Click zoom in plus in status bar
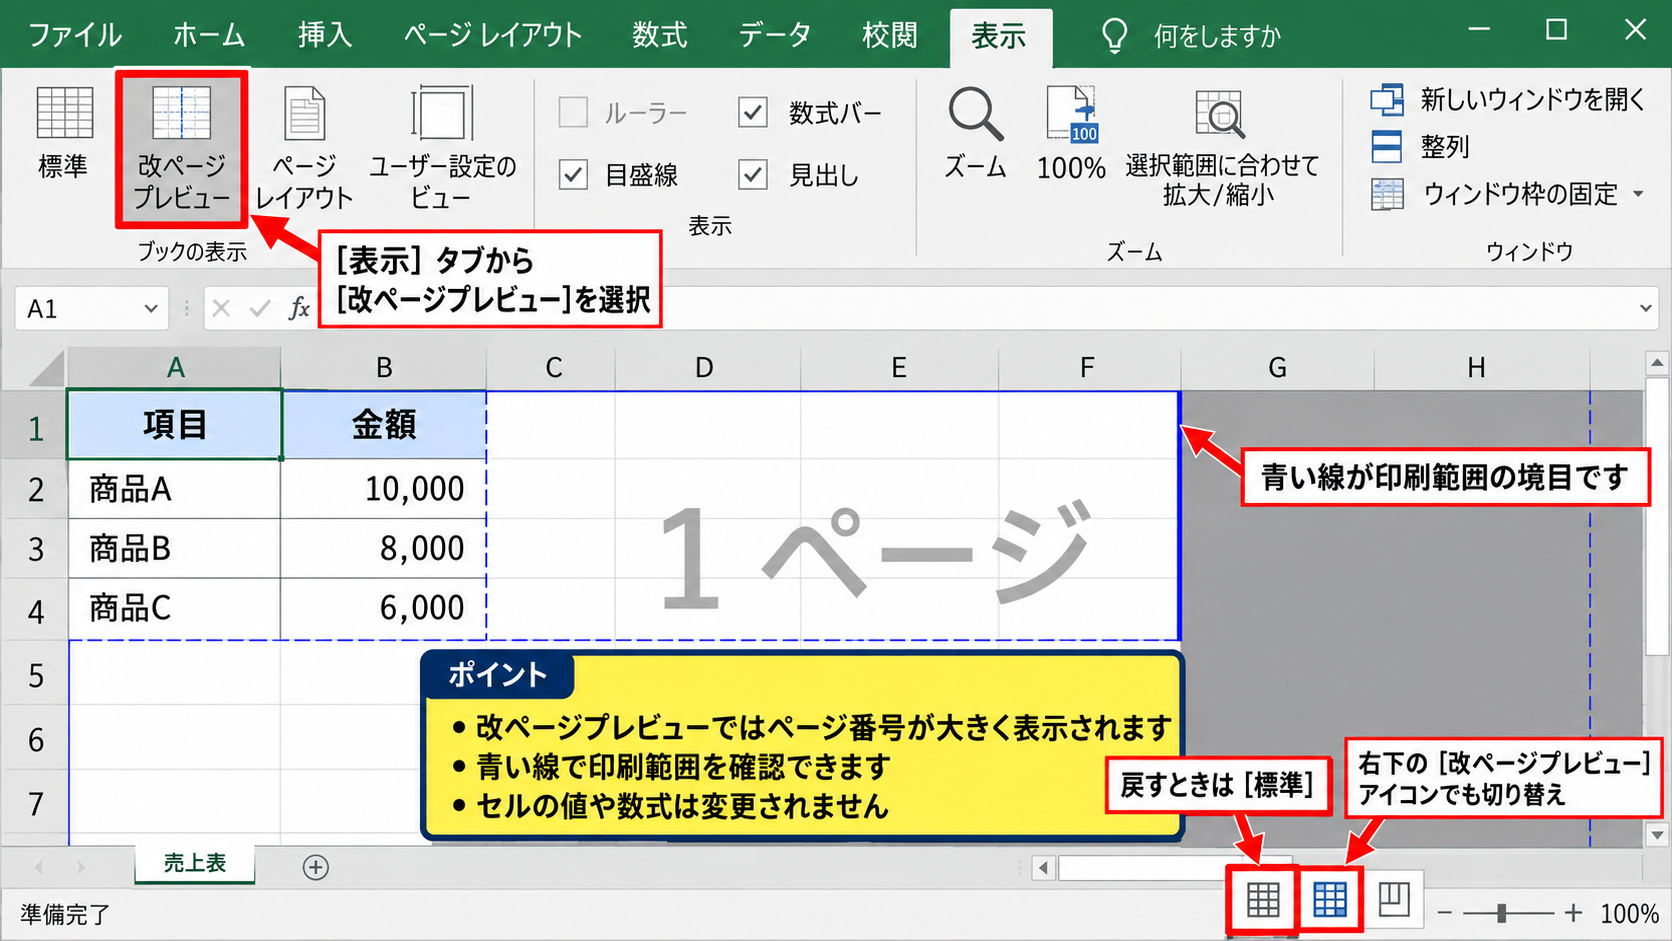1672x941 pixels. [x=1573, y=912]
